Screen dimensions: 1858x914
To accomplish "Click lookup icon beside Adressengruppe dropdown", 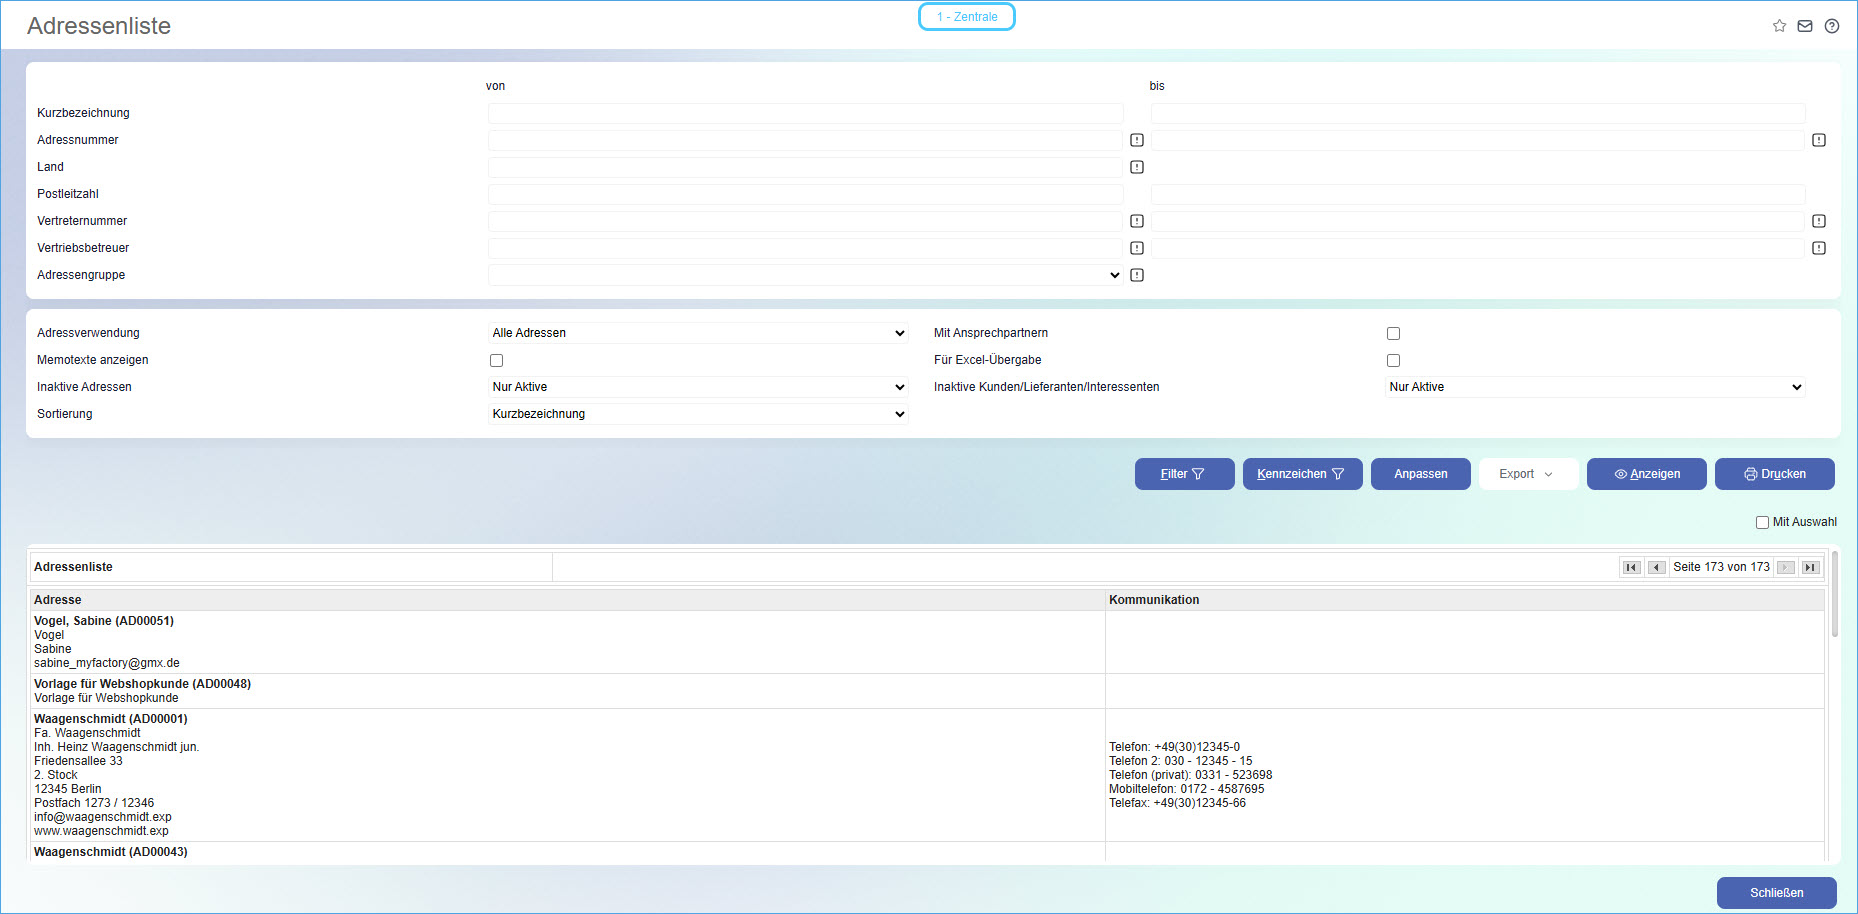I will point(1137,275).
